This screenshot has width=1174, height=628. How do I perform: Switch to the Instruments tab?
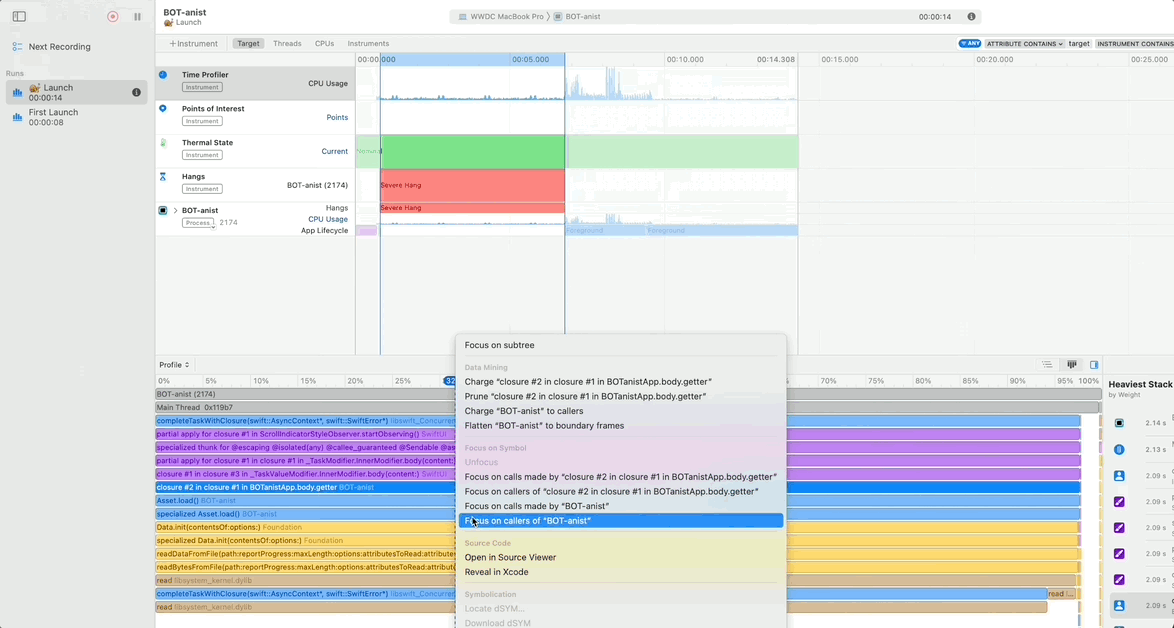click(x=368, y=43)
